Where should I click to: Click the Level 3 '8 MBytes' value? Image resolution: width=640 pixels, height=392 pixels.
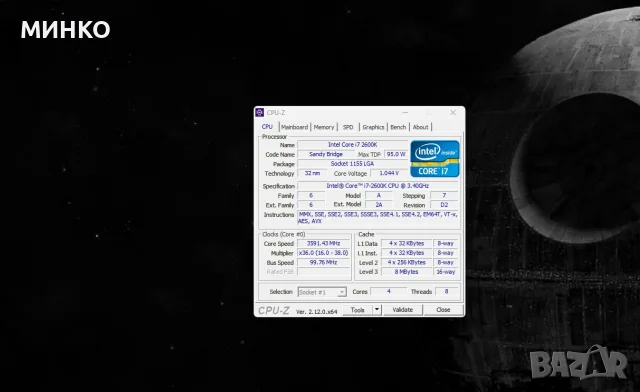tap(406, 272)
